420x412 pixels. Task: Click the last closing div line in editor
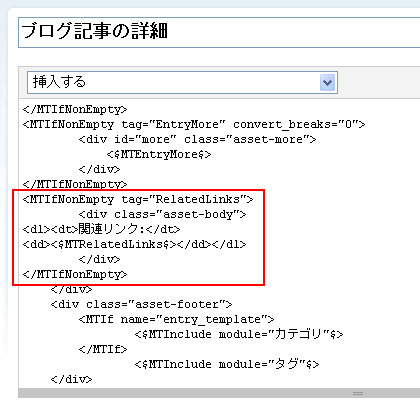tap(71, 379)
